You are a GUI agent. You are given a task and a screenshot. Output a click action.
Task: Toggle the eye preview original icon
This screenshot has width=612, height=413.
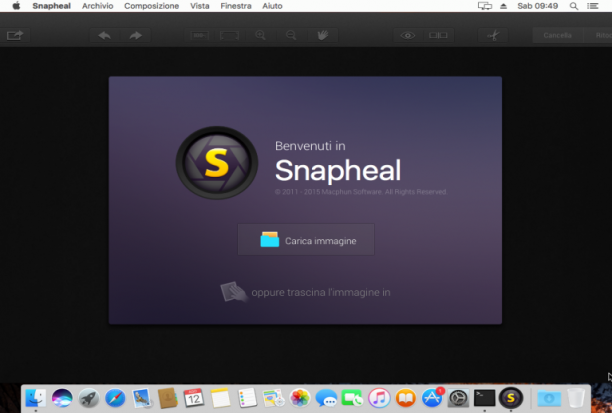tap(407, 36)
